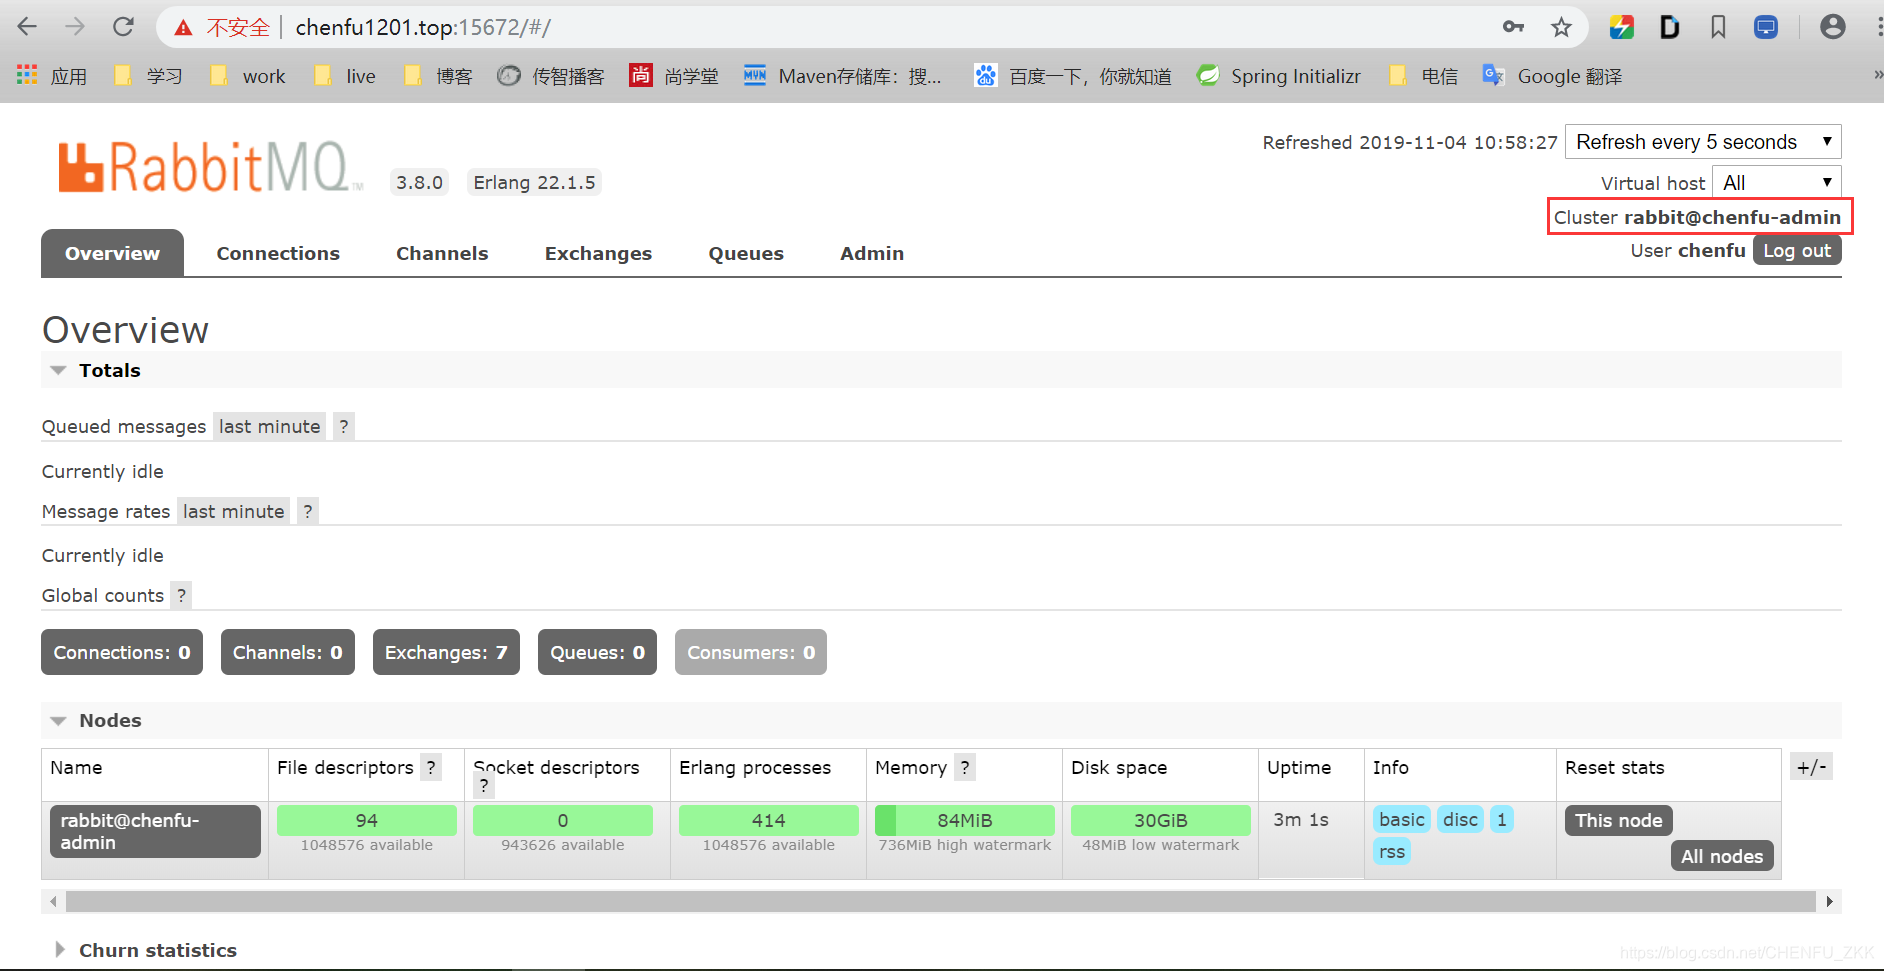Click the Log out button
The width and height of the screenshot is (1884, 971).
(x=1797, y=251)
